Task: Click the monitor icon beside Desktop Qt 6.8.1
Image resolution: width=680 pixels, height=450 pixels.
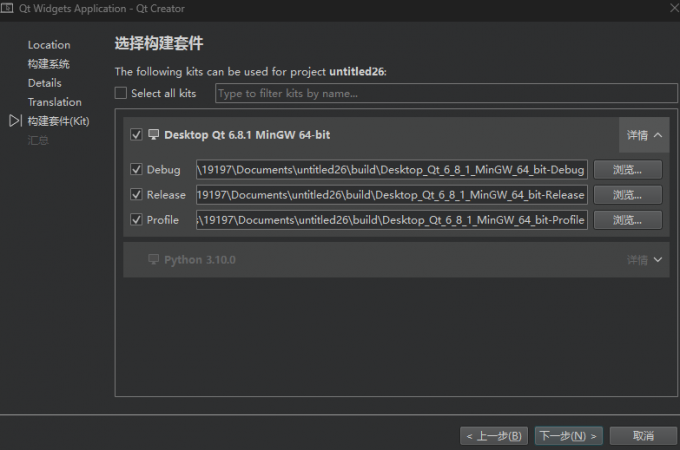Action: (x=153, y=135)
